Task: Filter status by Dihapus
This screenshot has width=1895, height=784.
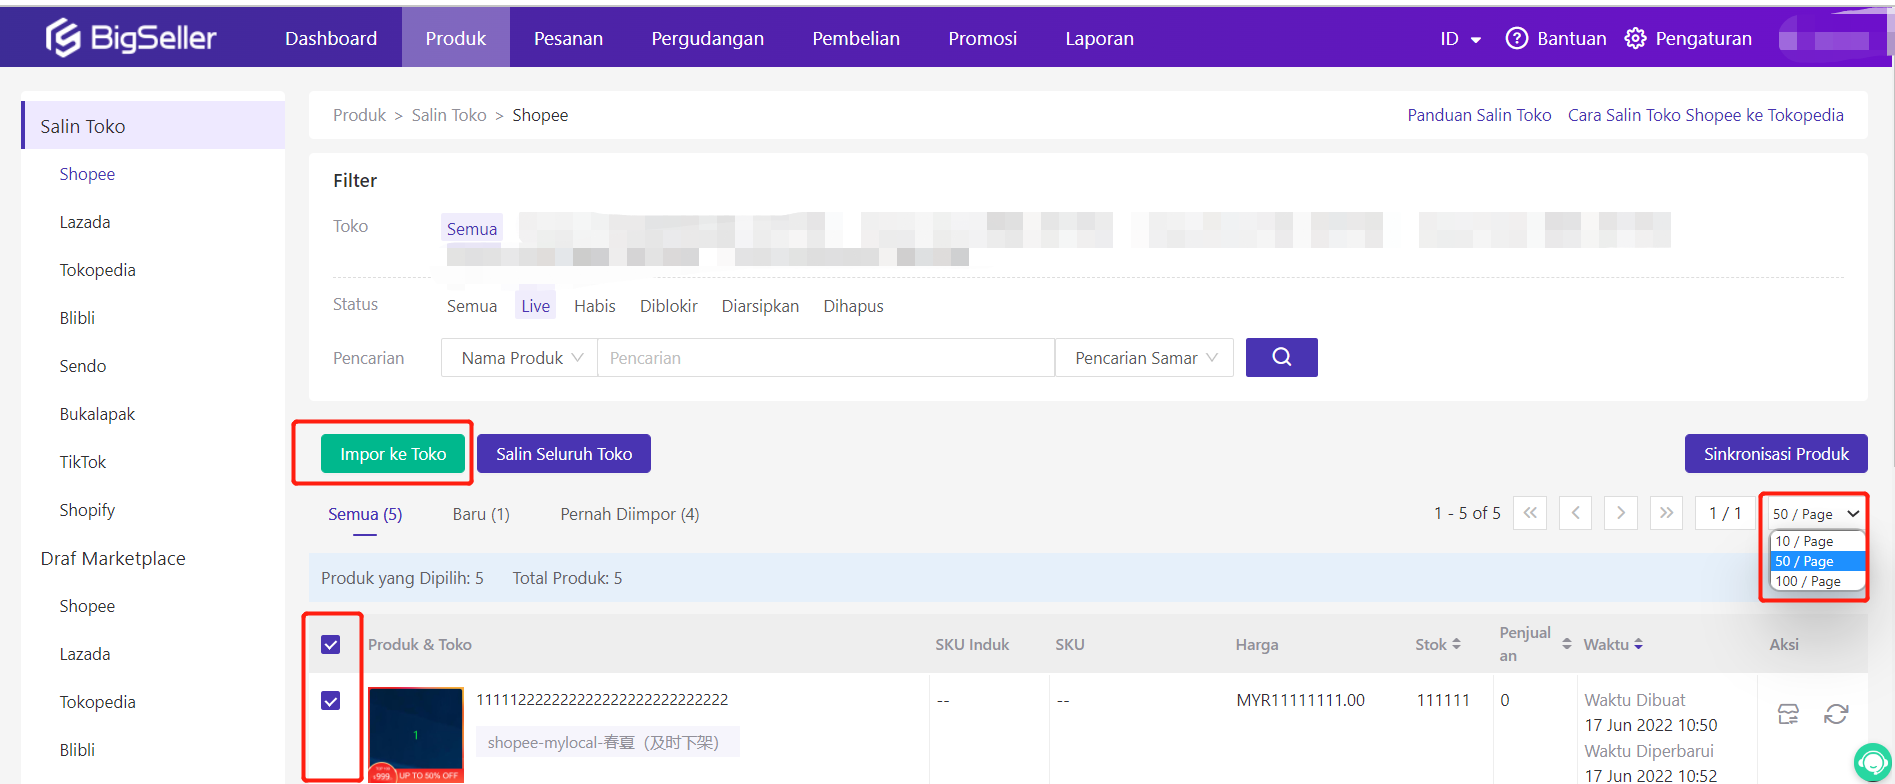Action: point(853,306)
